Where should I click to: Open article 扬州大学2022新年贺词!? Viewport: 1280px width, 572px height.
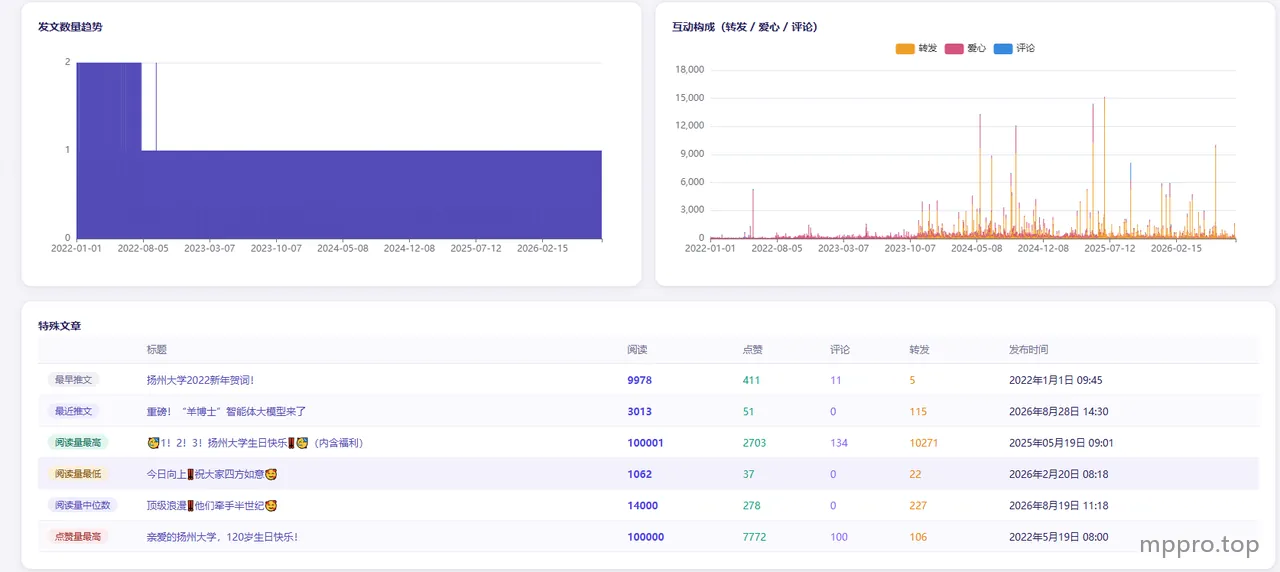pos(200,380)
